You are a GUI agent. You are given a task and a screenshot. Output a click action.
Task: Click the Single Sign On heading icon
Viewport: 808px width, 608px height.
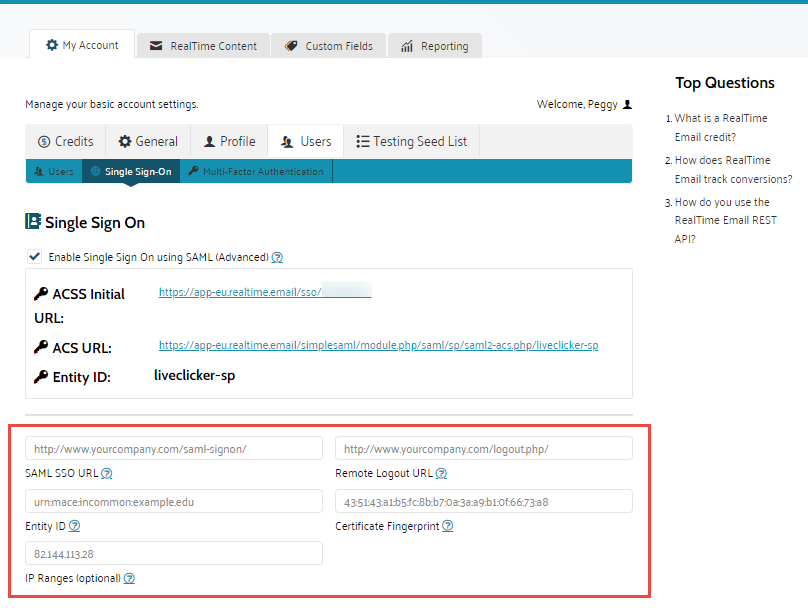click(33, 222)
